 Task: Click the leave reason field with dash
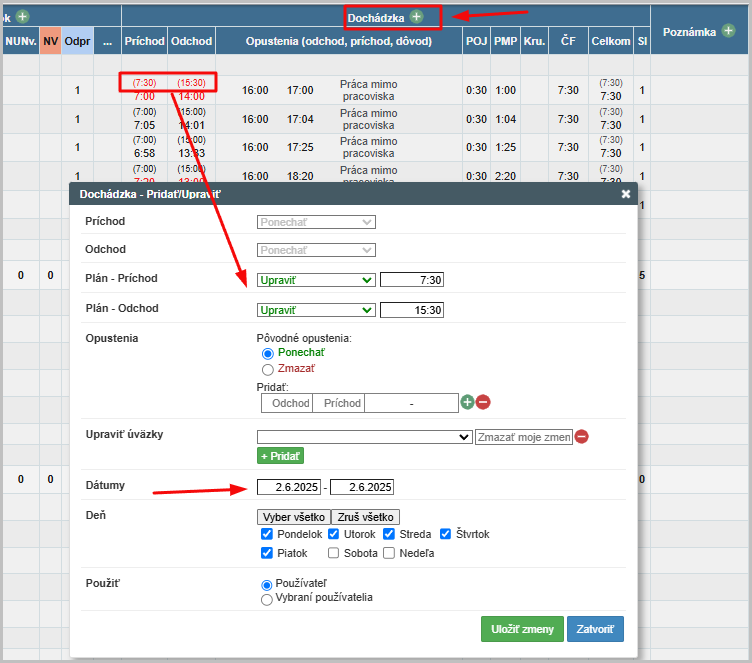411,403
